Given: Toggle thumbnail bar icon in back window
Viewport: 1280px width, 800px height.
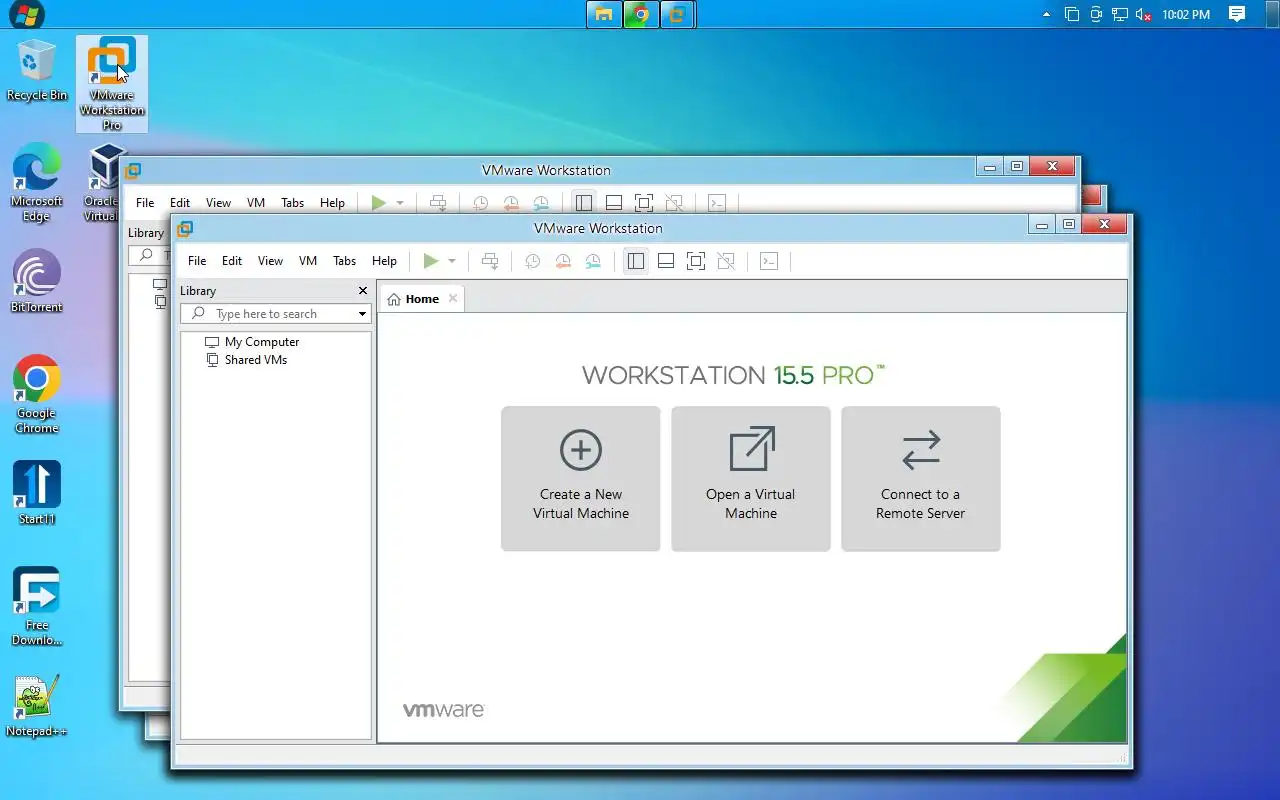Looking at the screenshot, I should 614,203.
